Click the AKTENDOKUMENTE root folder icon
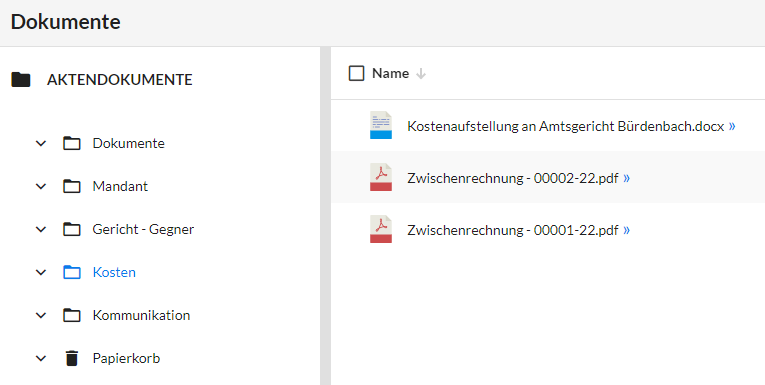This screenshot has height=385, width=765. coord(21,80)
